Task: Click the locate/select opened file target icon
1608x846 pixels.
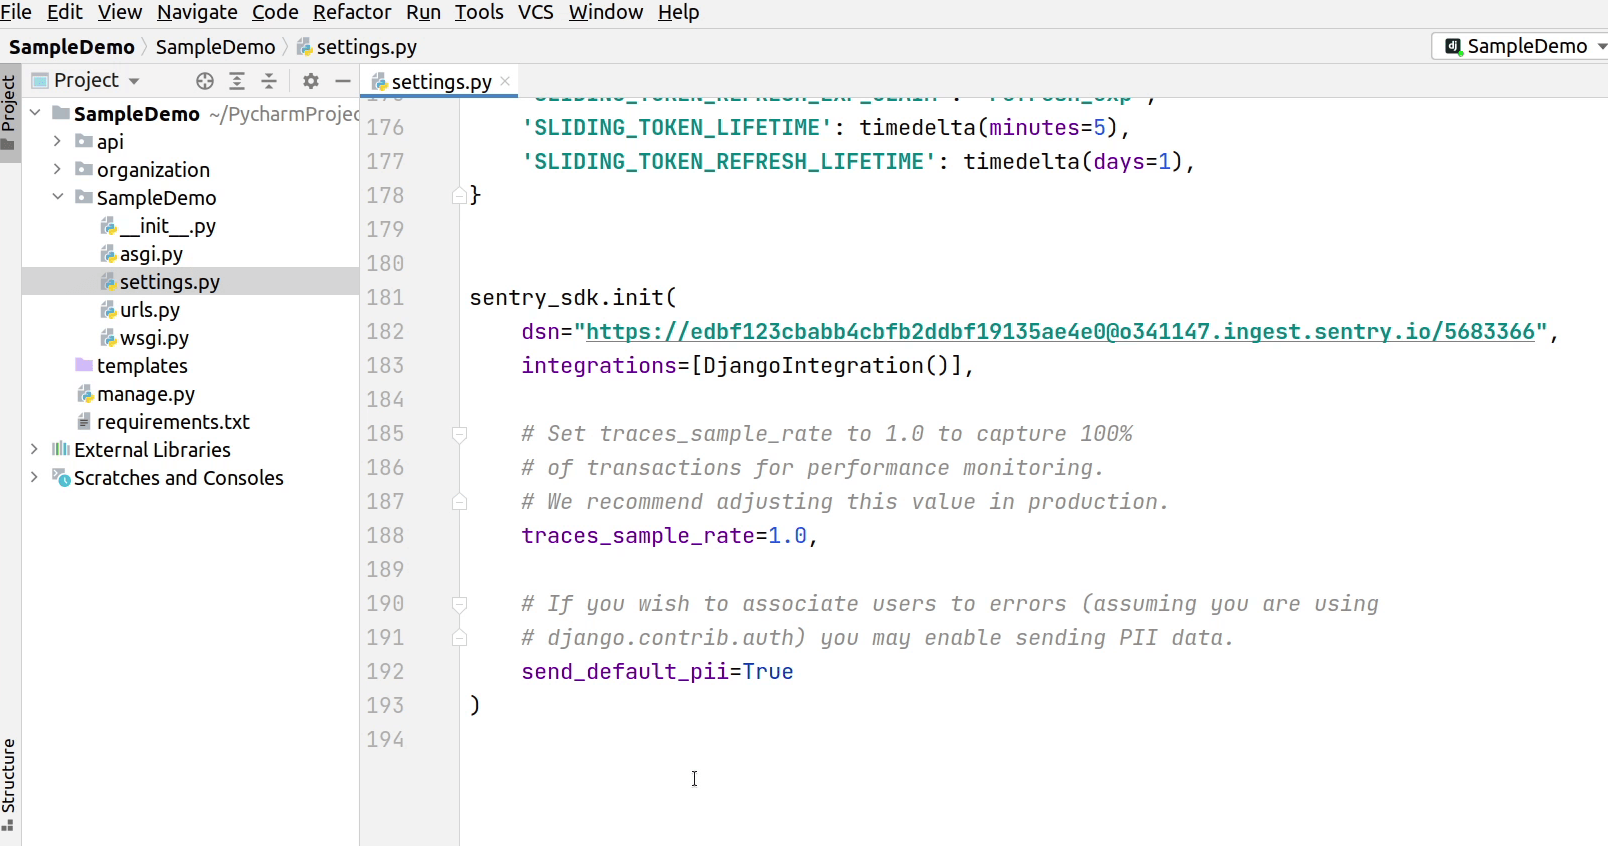Action: click(205, 81)
